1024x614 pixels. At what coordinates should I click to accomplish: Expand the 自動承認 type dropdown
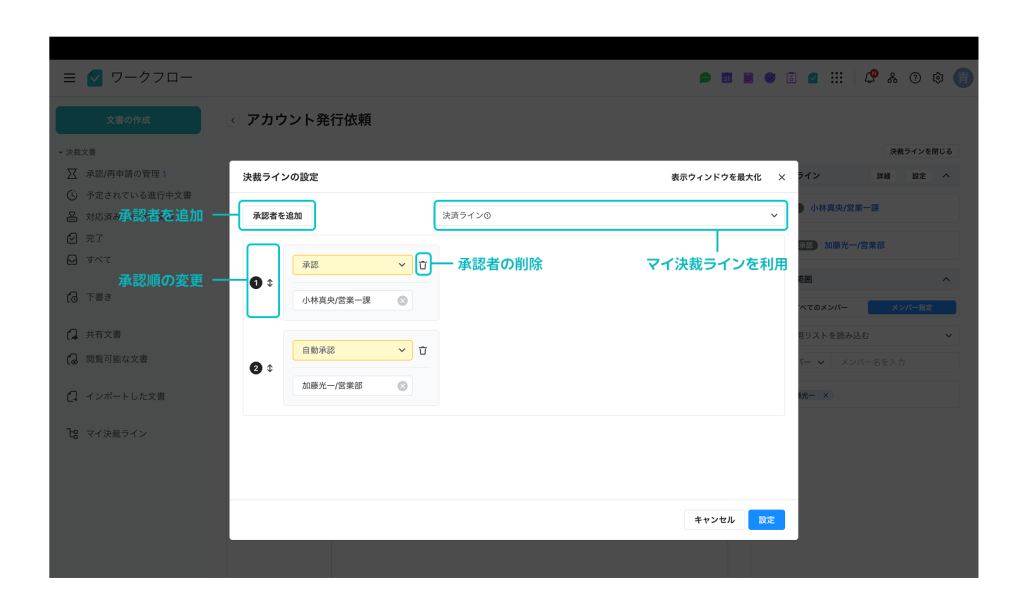point(352,350)
